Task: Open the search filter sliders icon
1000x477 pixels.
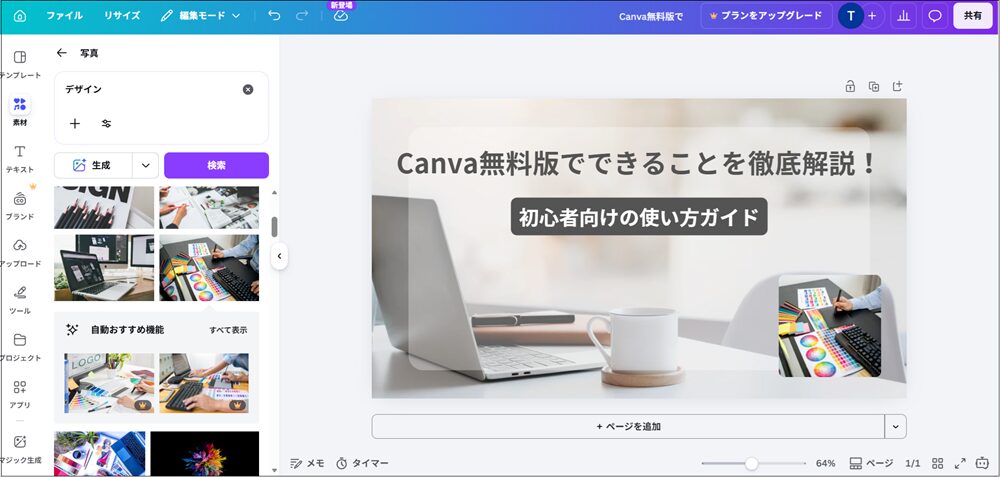Action: coord(107,124)
